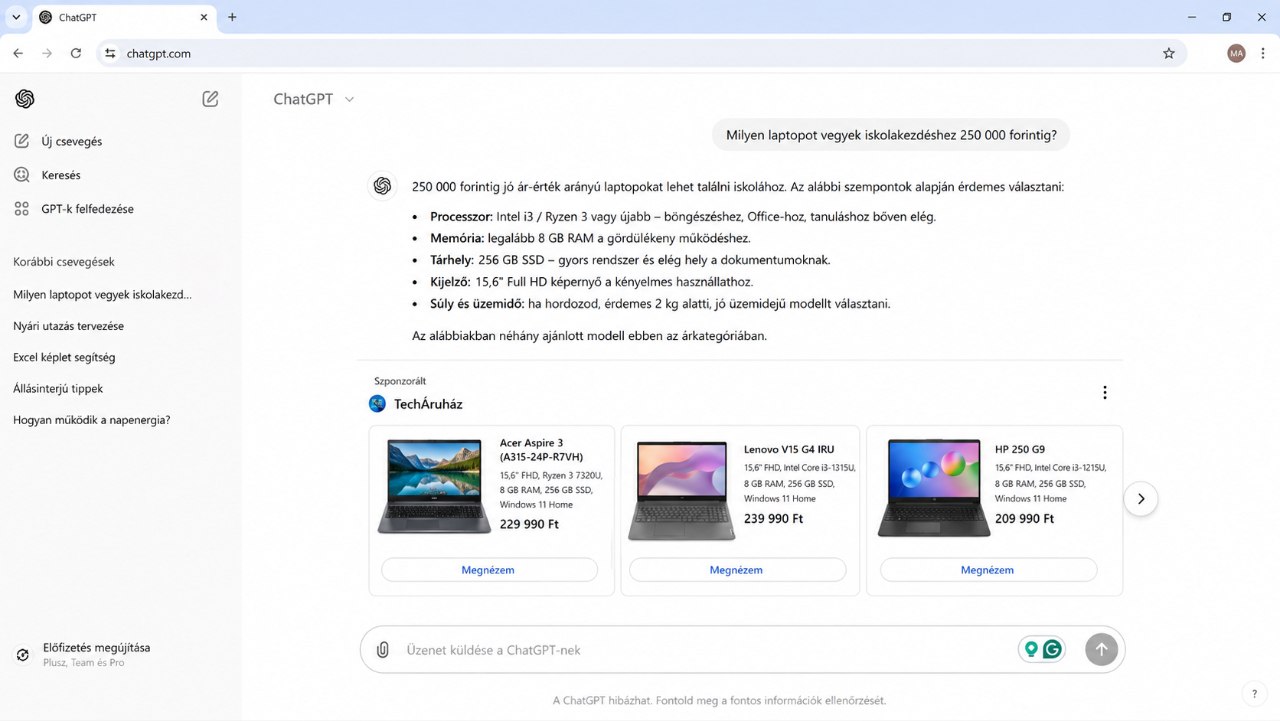This screenshot has width=1280, height=721.
Task: Click the green Grammarly icon in the message box
Action: click(1052, 649)
